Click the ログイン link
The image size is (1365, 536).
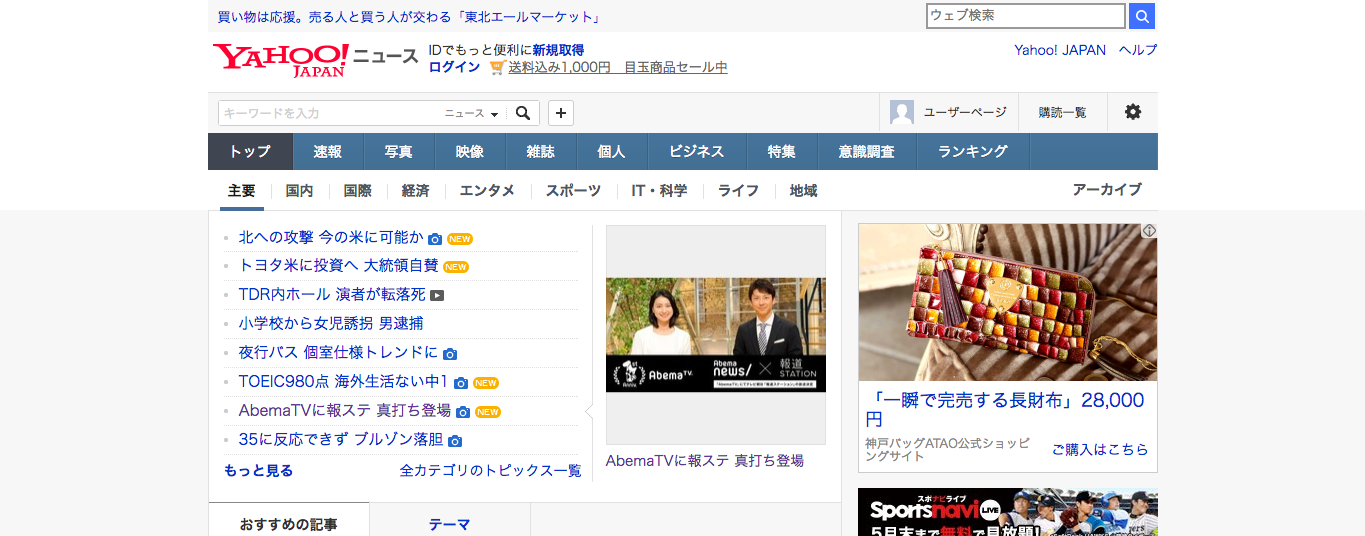point(454,67)
